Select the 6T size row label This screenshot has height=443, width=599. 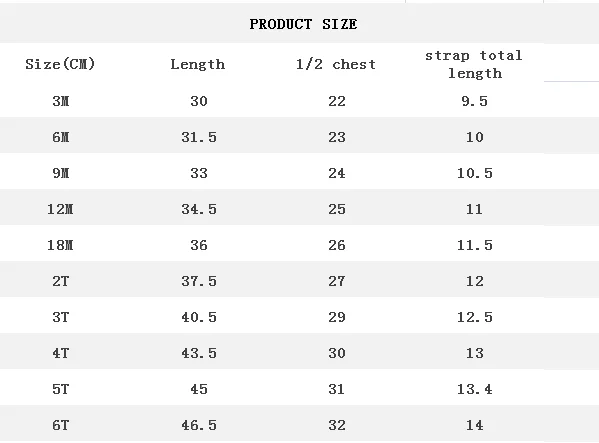(61, 425)
